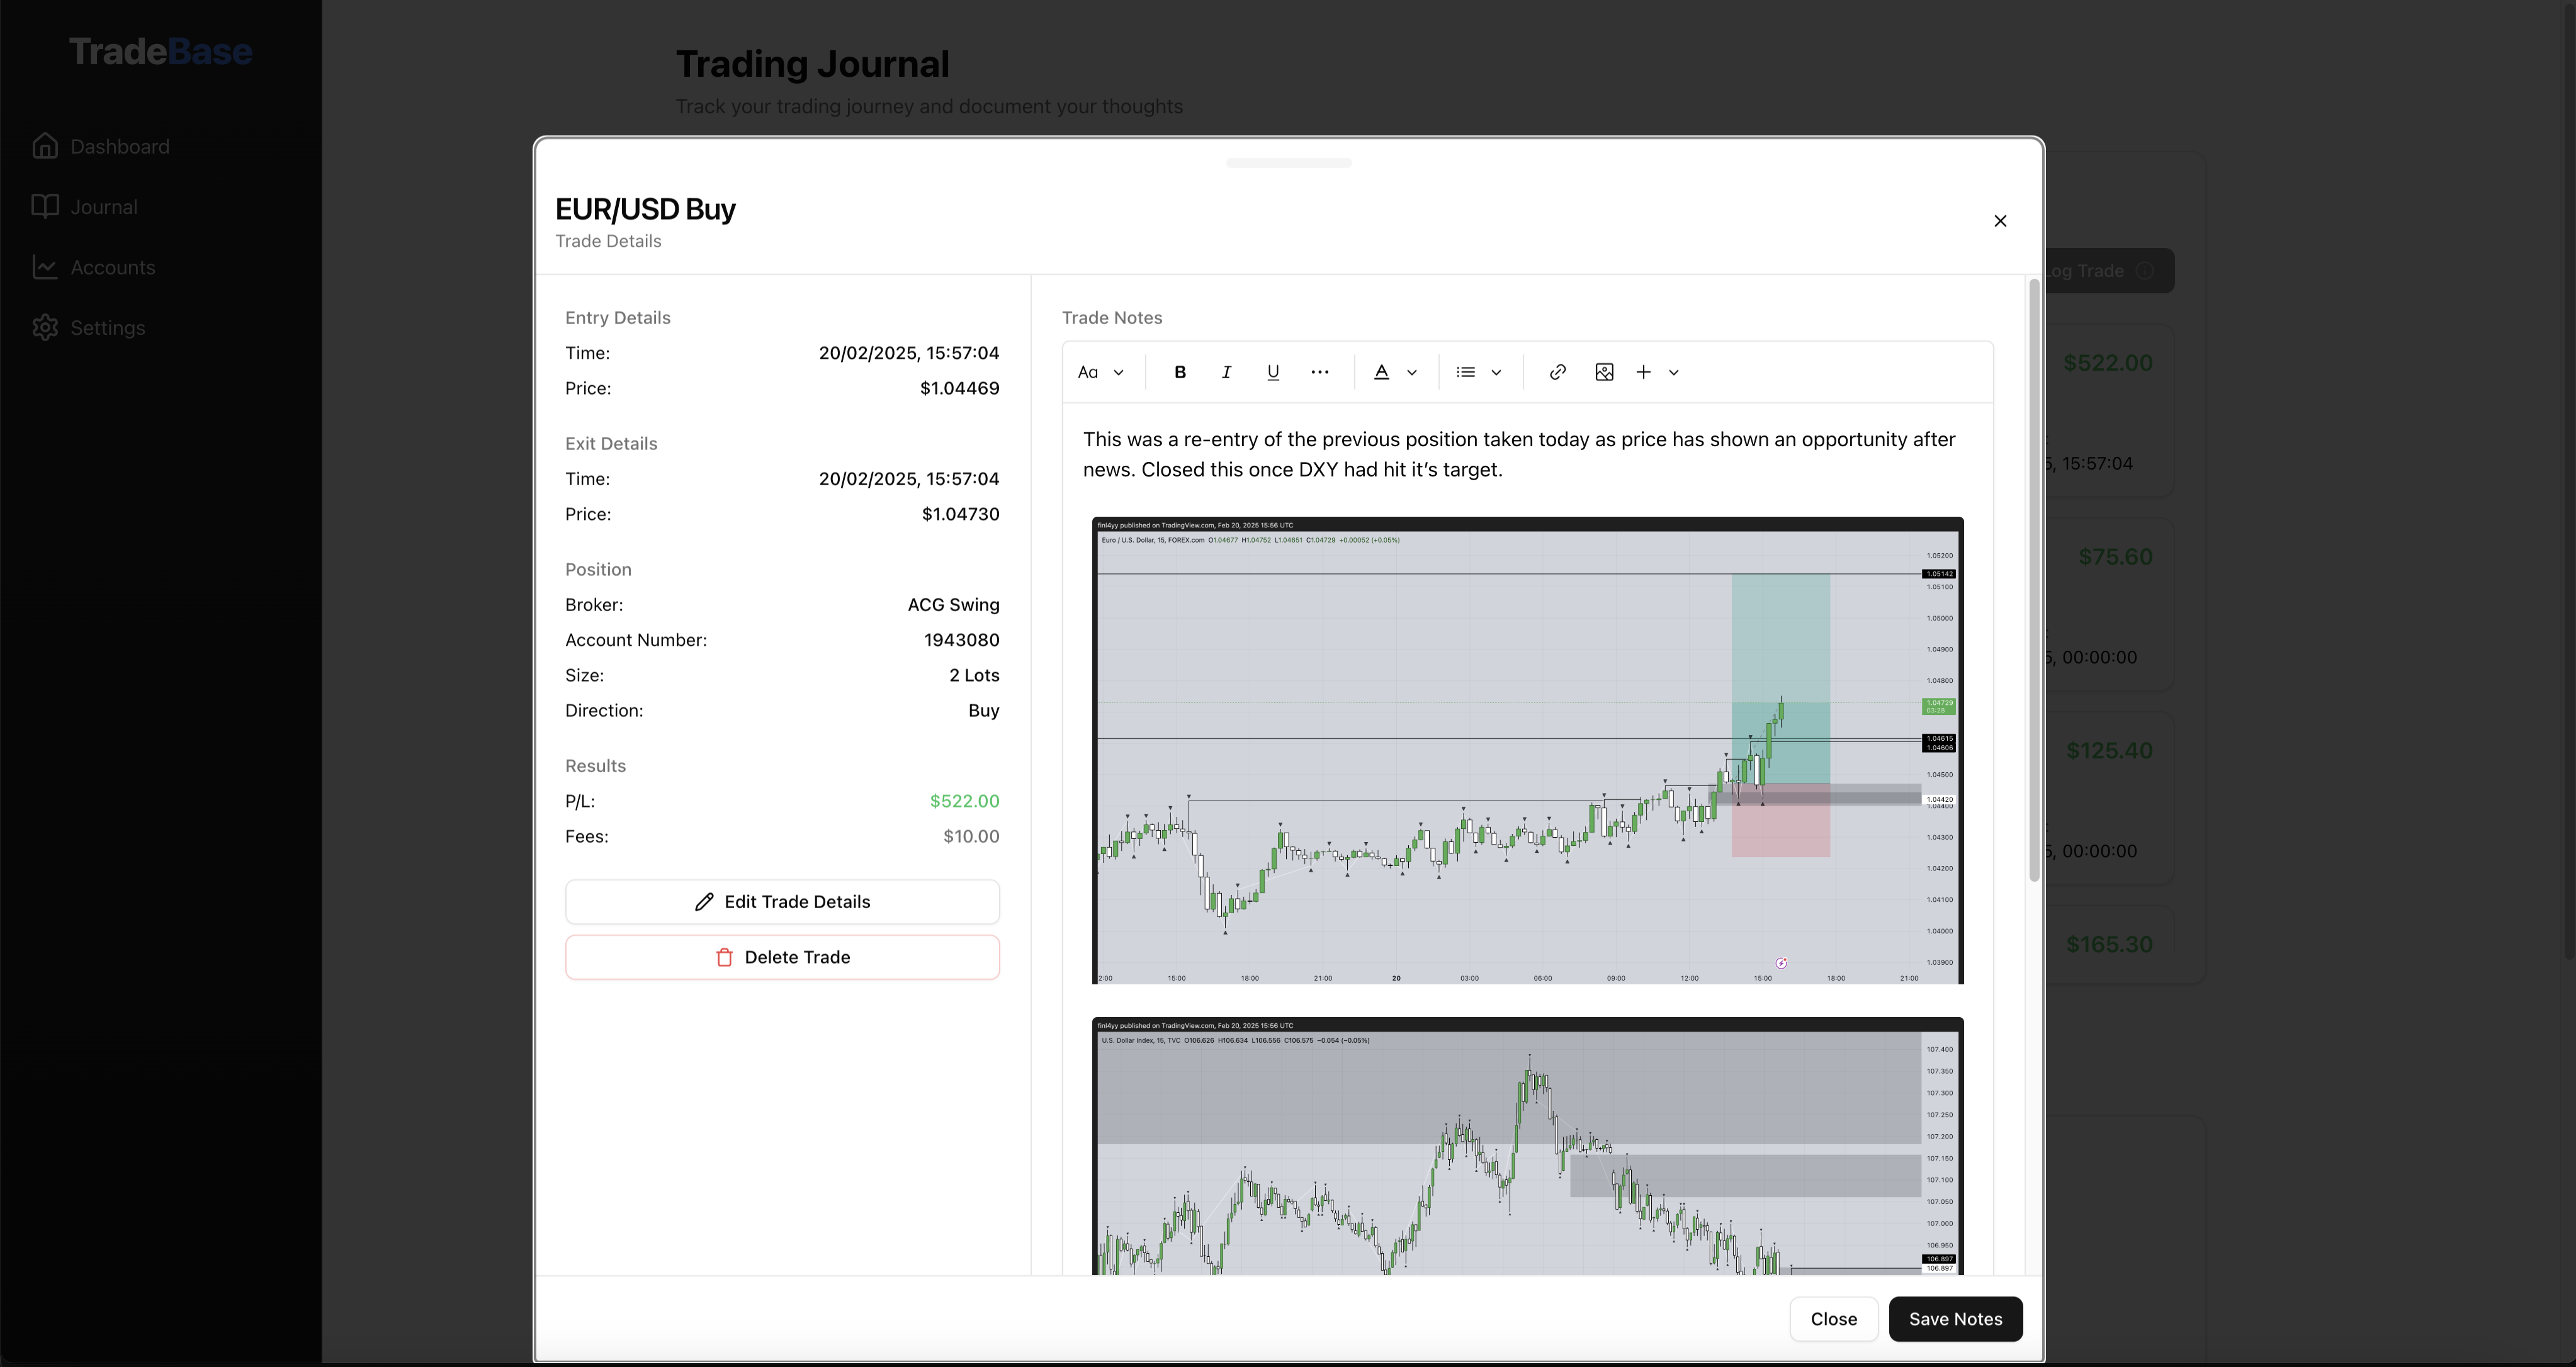This screenshot has height=1367, width=2576.
Task: Click the P/L value $522.00 in Results
Action: point(964,801)
